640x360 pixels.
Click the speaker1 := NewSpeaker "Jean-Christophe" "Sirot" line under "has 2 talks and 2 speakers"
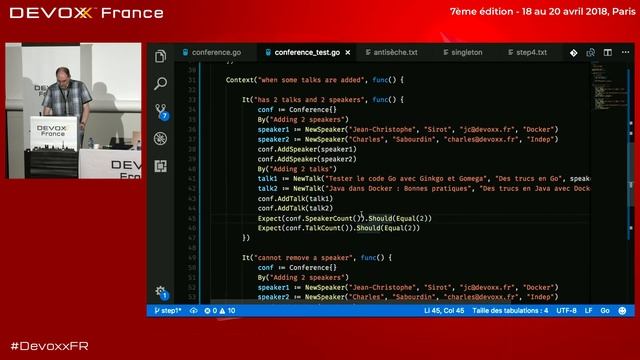click(x=408, y=129)
